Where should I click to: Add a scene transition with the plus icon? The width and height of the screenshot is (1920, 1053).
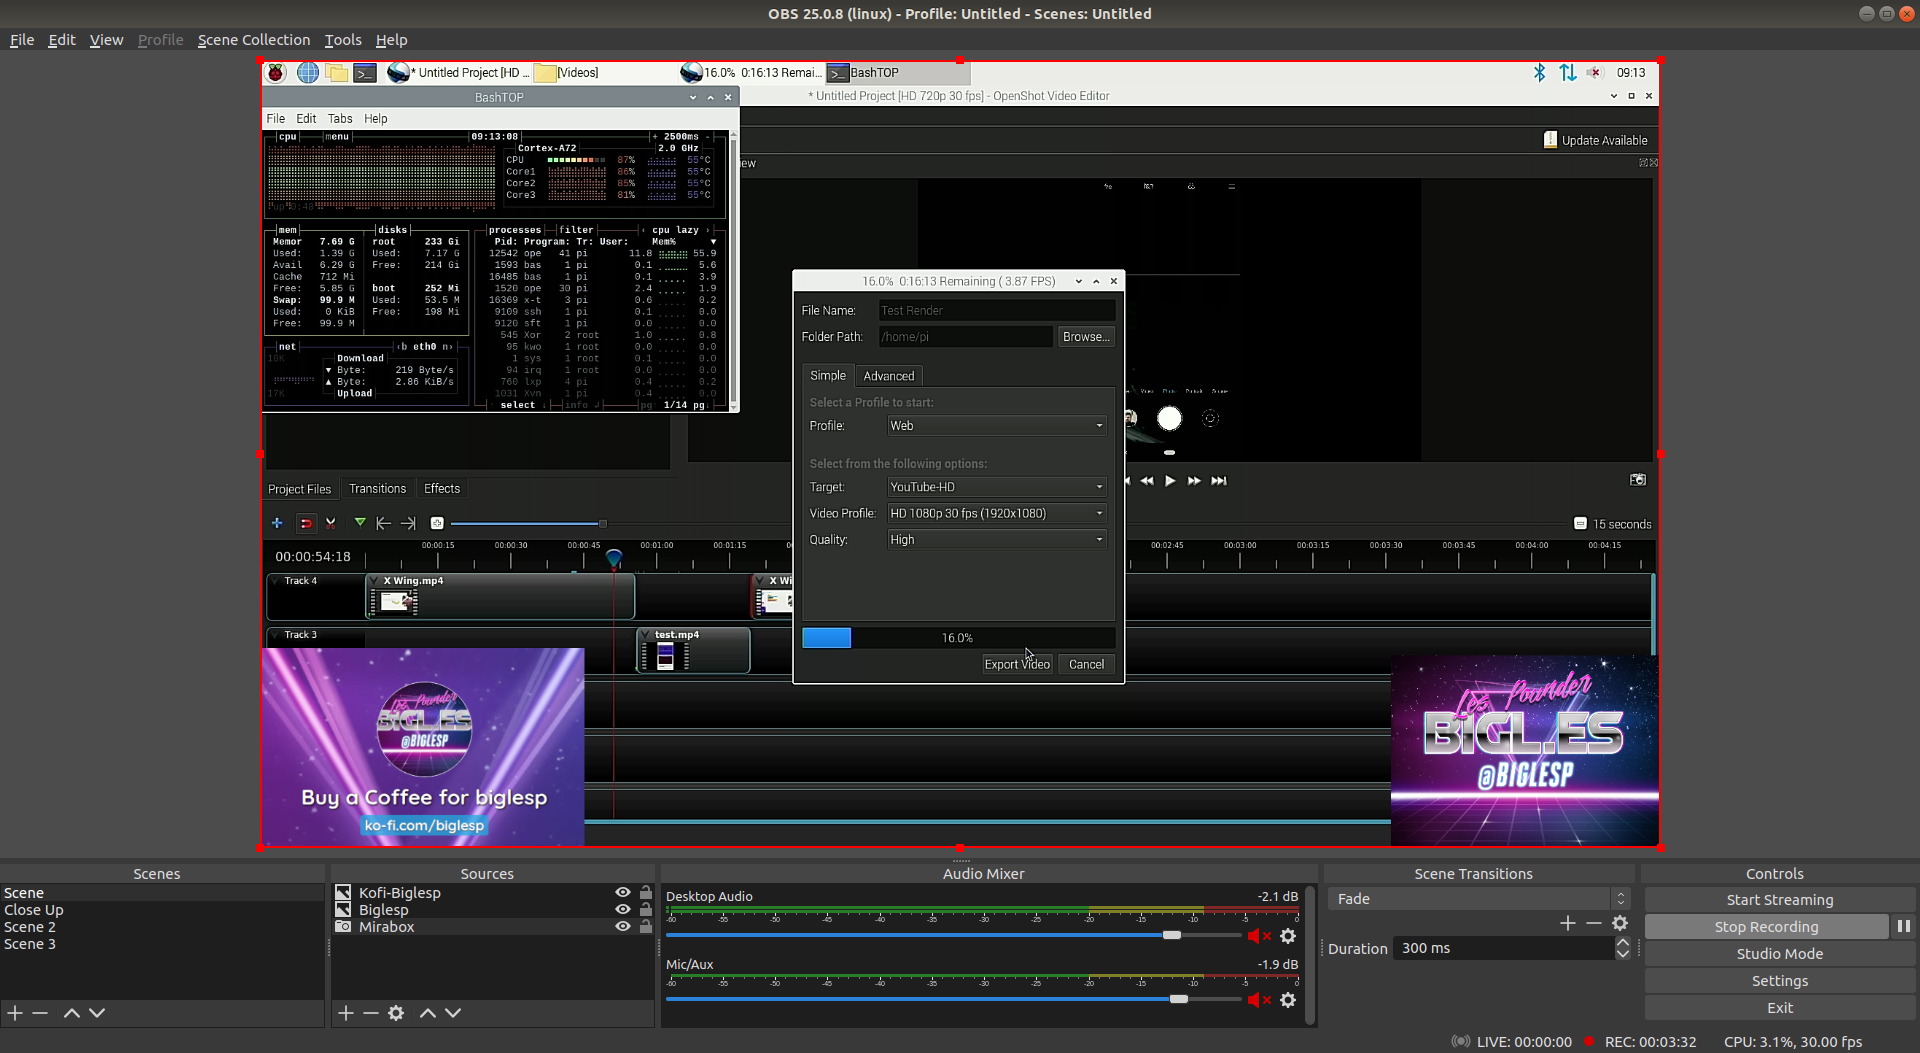coord(1568,923)
